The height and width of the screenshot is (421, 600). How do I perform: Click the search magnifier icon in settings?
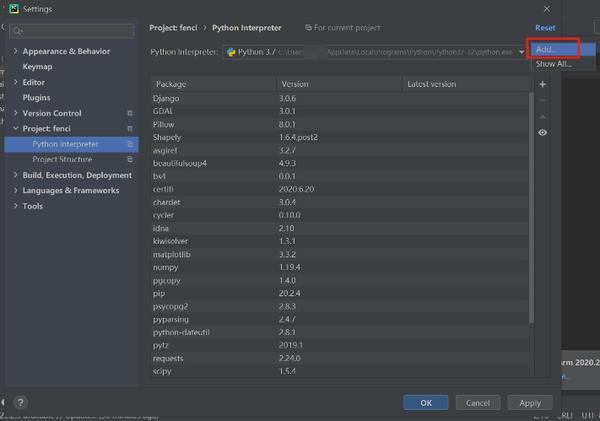[x=17, y=31]
